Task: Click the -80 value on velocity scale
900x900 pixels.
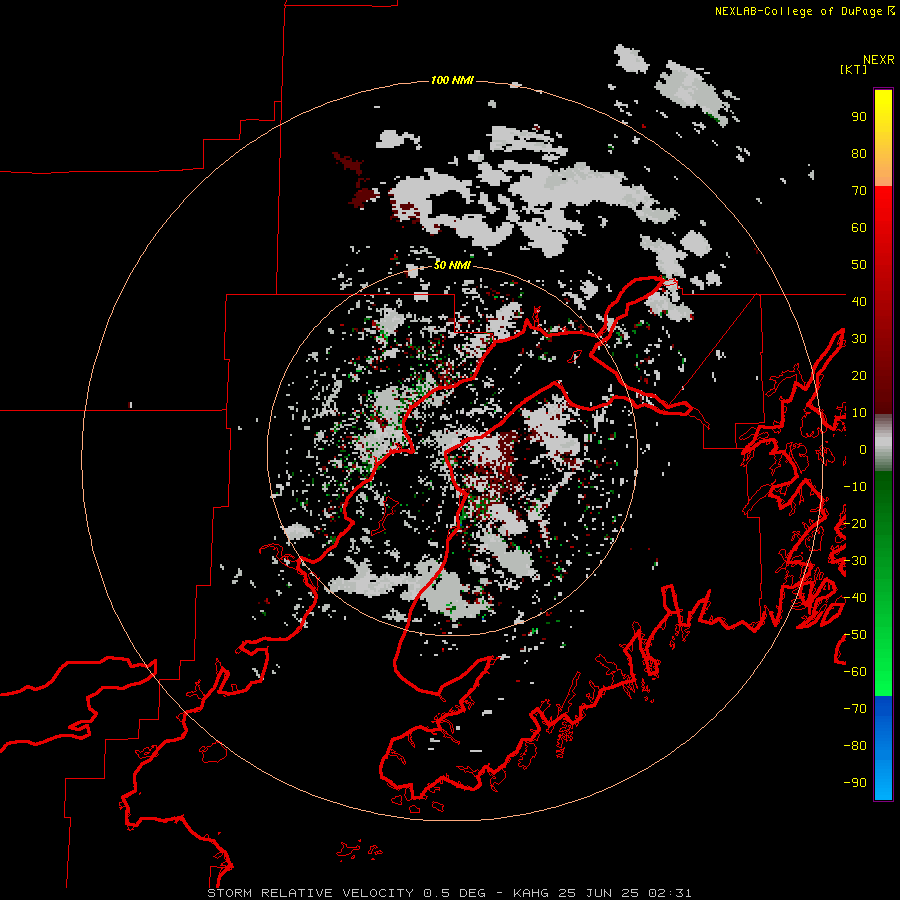Action: pos(855,746)
